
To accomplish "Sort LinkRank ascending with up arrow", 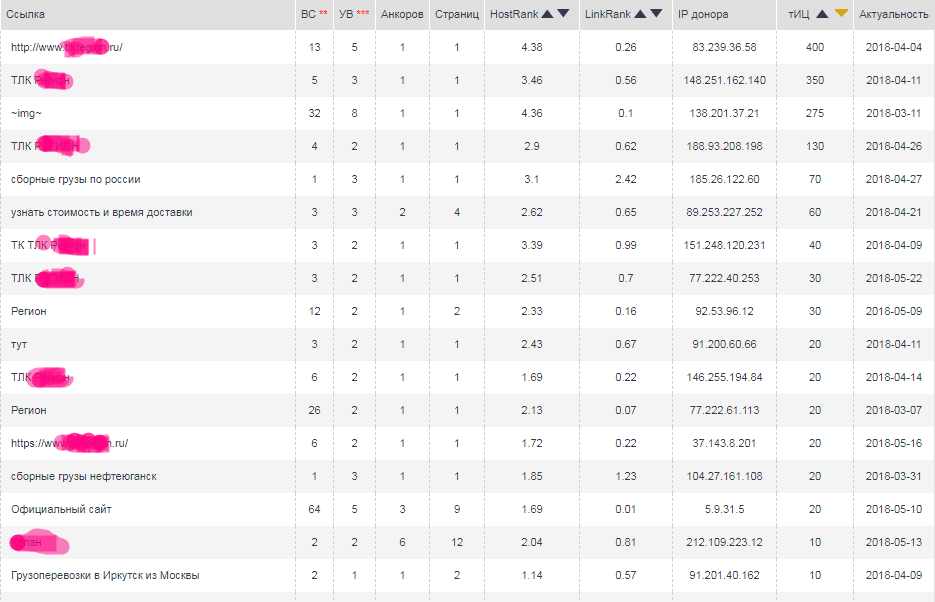I will (x=641, y=14).
